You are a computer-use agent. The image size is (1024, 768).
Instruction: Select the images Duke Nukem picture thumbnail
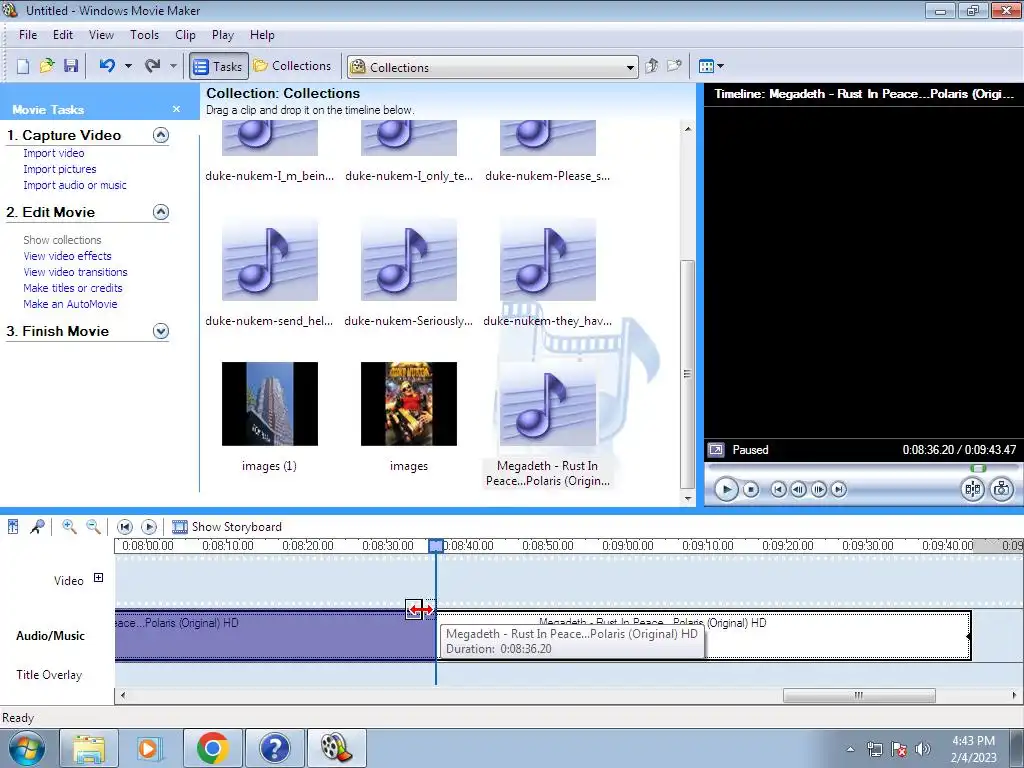pyautogui.click(x=409, y=404)
